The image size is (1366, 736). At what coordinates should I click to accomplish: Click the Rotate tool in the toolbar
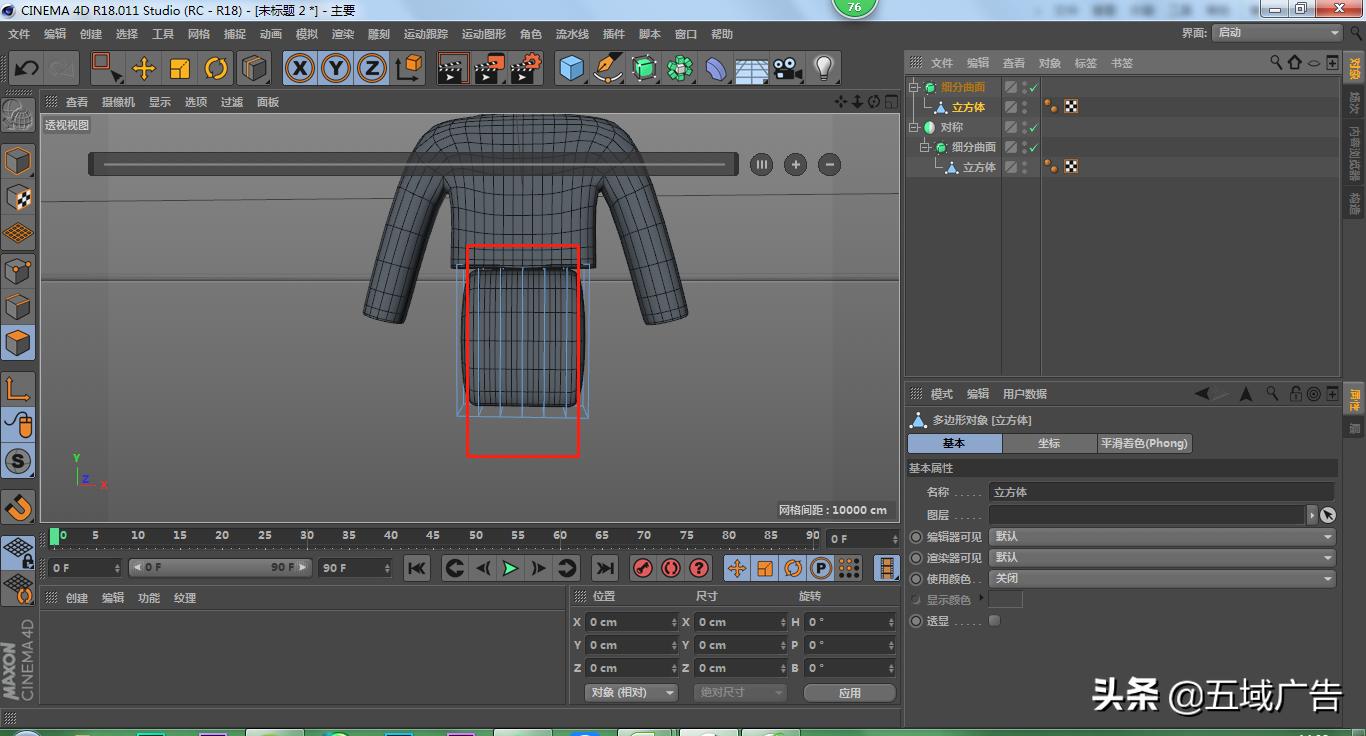click(x=216, y=68)
